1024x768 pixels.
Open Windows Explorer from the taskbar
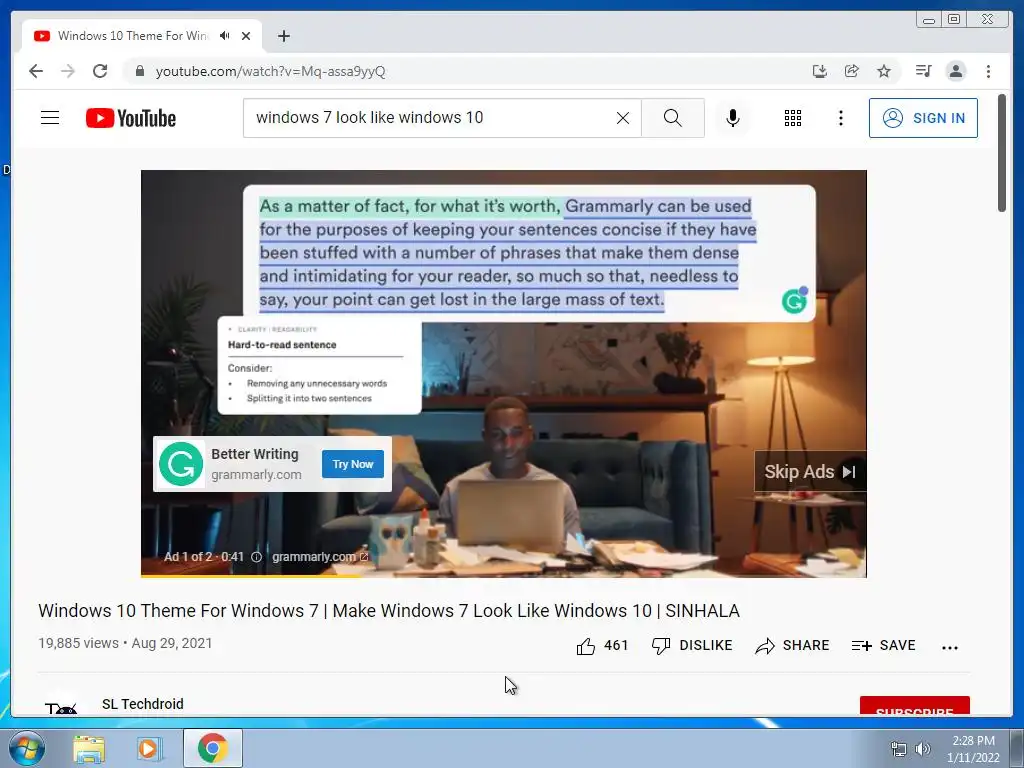pyautogui.click(x=89, y=748)
